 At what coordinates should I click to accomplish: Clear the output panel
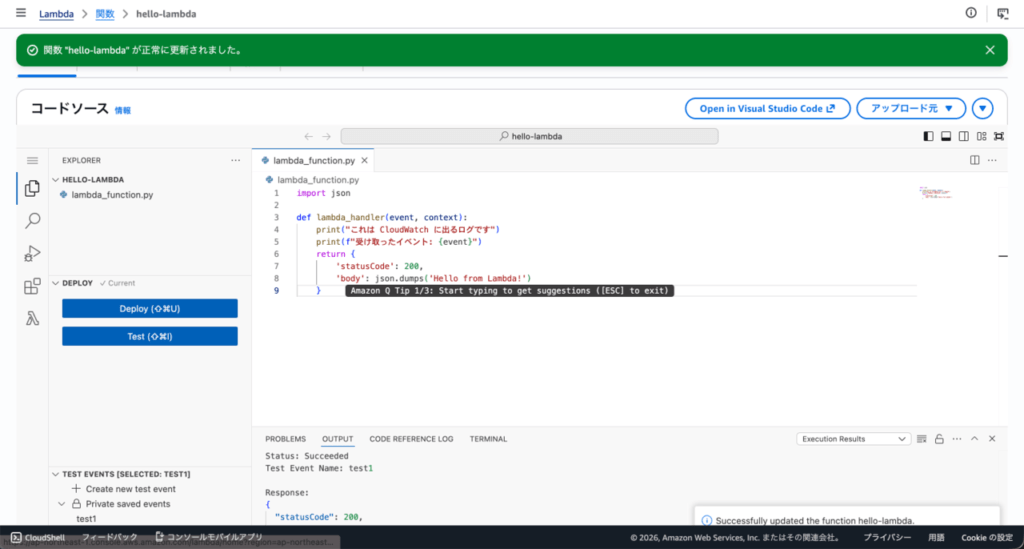[x=921, y=439]
